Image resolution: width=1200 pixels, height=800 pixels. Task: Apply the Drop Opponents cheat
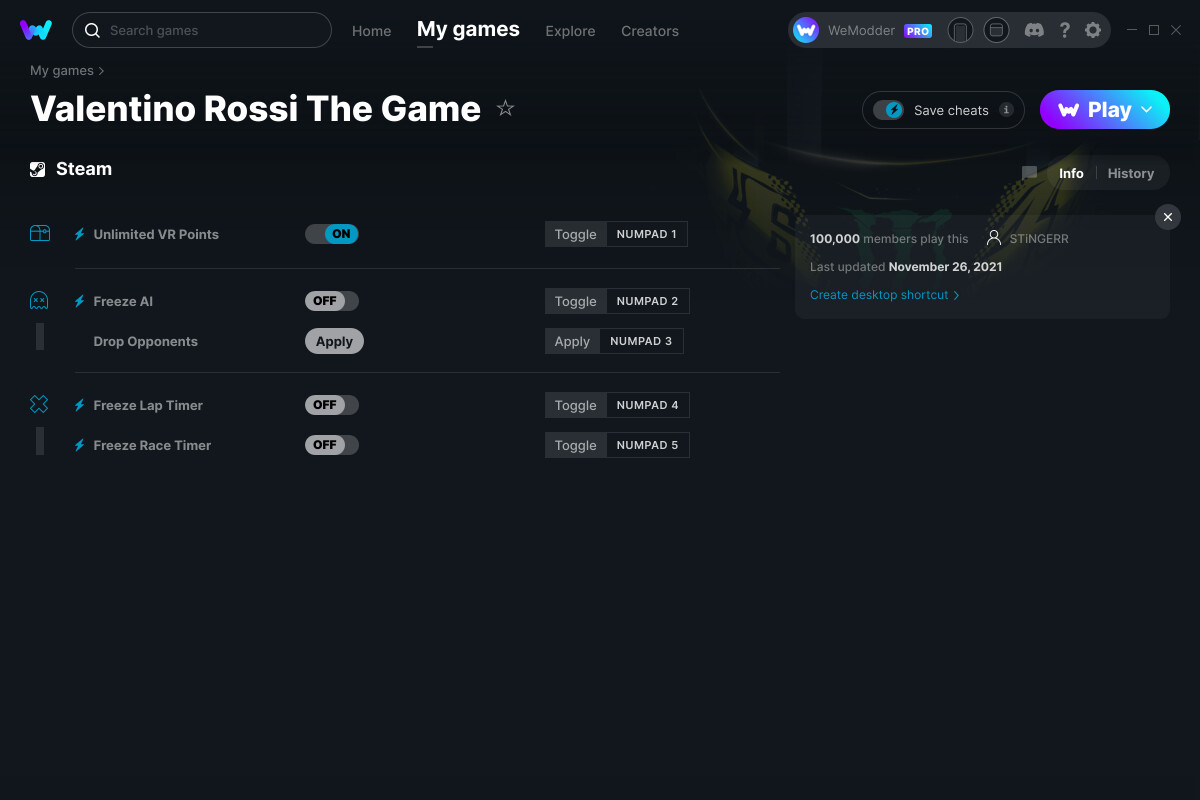334,341
